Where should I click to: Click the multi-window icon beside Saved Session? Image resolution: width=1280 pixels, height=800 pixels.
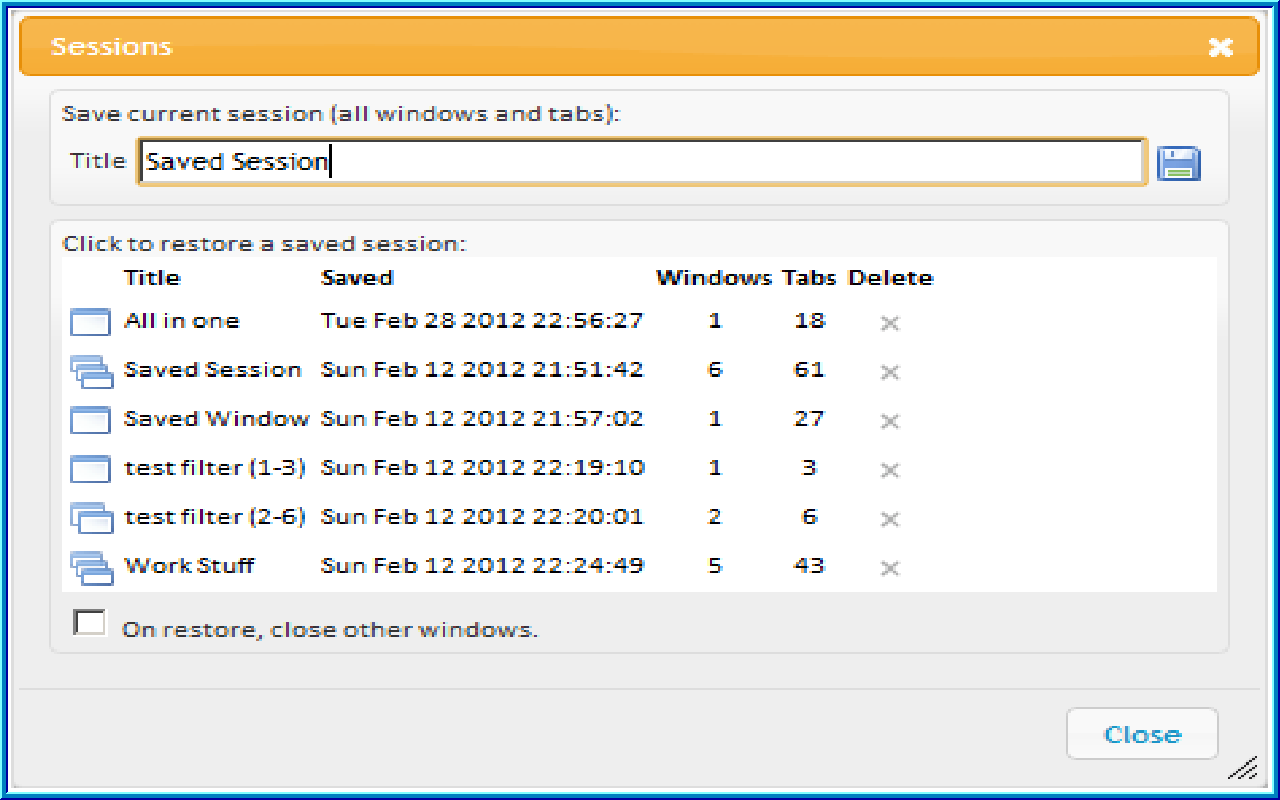pos(92,371)
